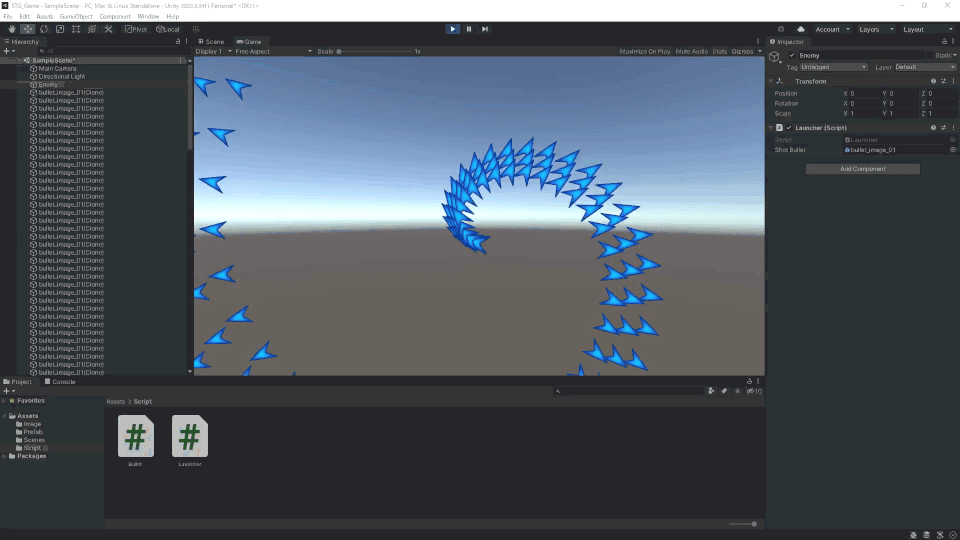Viewport: 960px width, 540px height.
Task: Switch to the Console tab
Action: [60, 381]
